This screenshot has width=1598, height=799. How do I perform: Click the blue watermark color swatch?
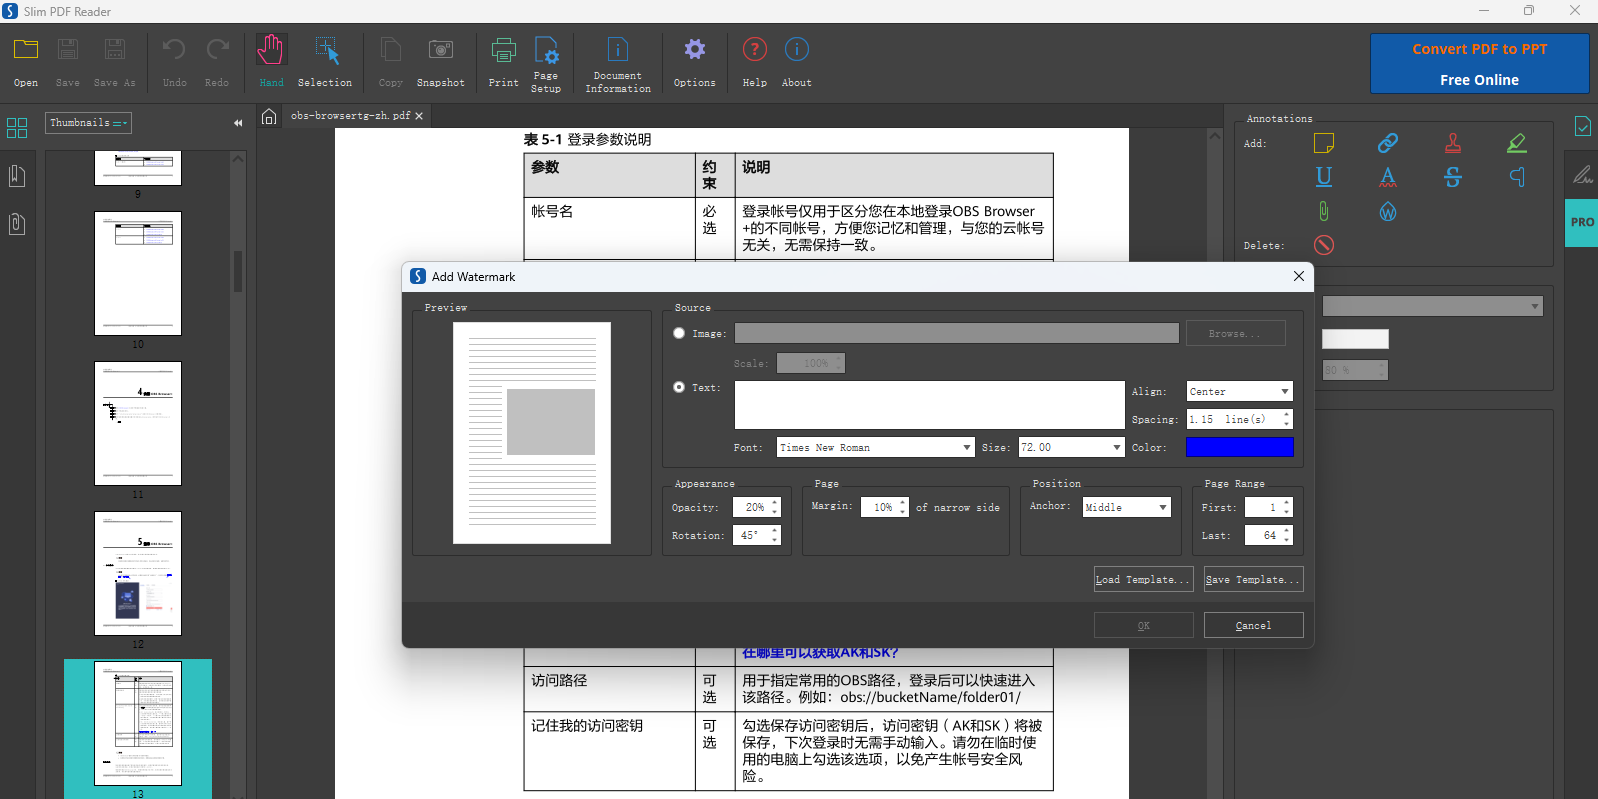(1239, 447)
